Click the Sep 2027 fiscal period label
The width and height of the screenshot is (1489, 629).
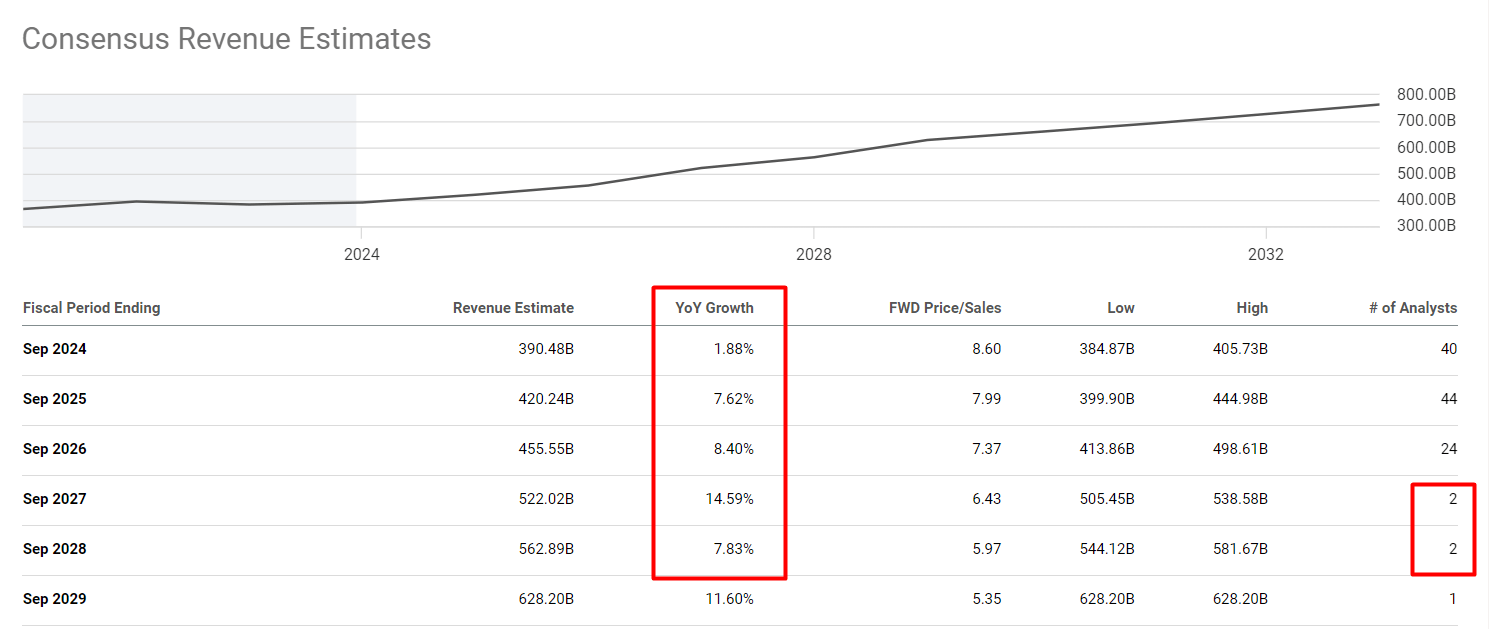[x=54, y=499]
